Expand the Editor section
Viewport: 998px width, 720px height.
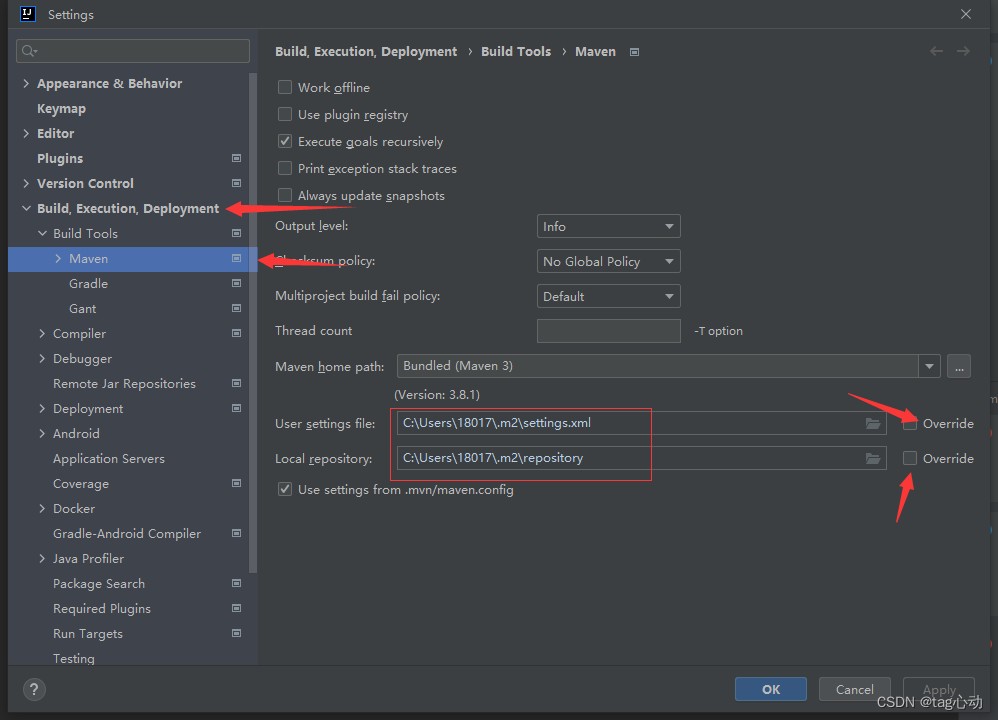(26, 133)
